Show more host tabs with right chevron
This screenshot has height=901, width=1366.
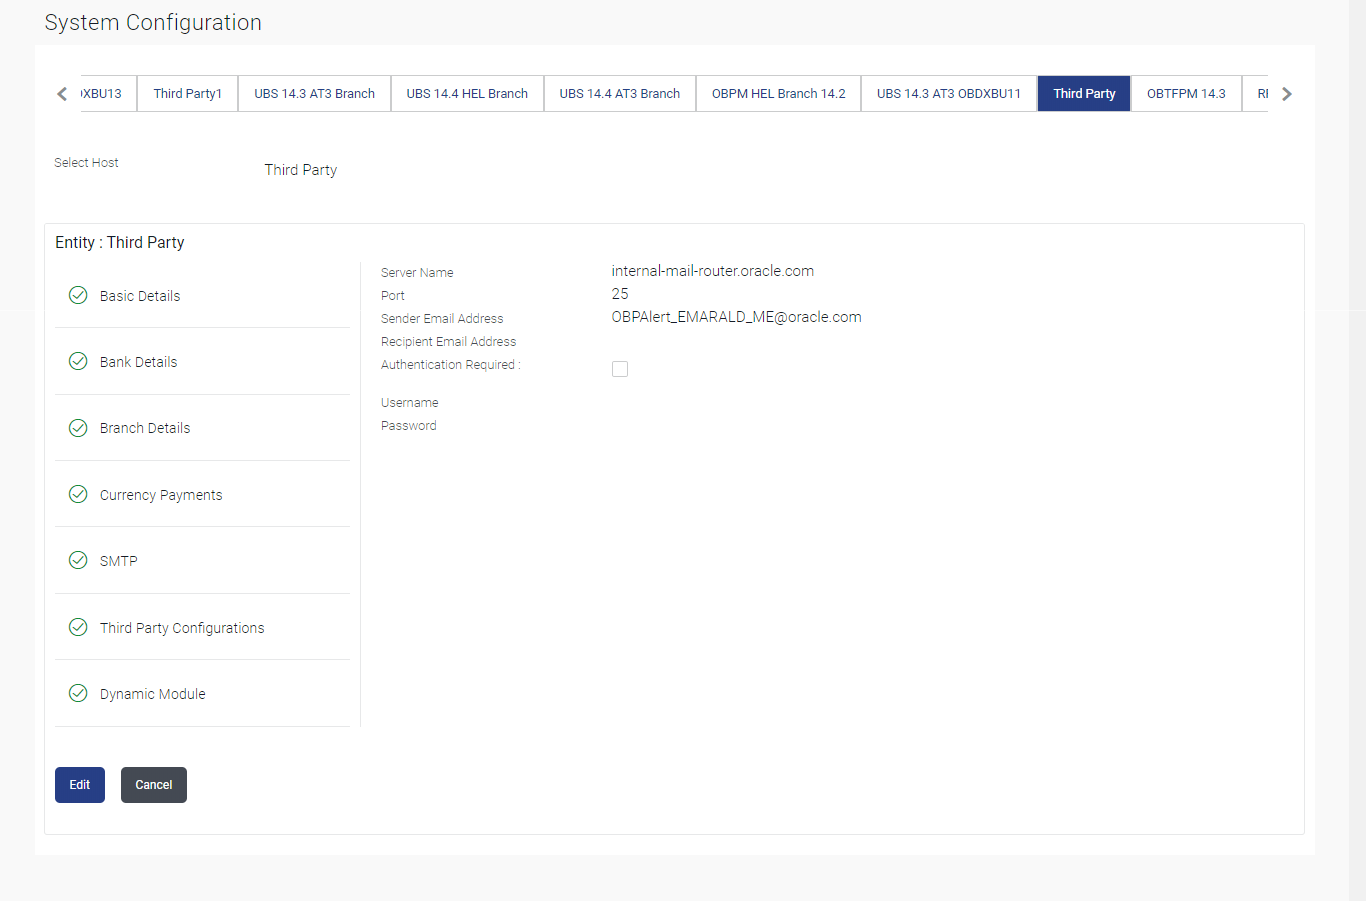coord(1287,94)
